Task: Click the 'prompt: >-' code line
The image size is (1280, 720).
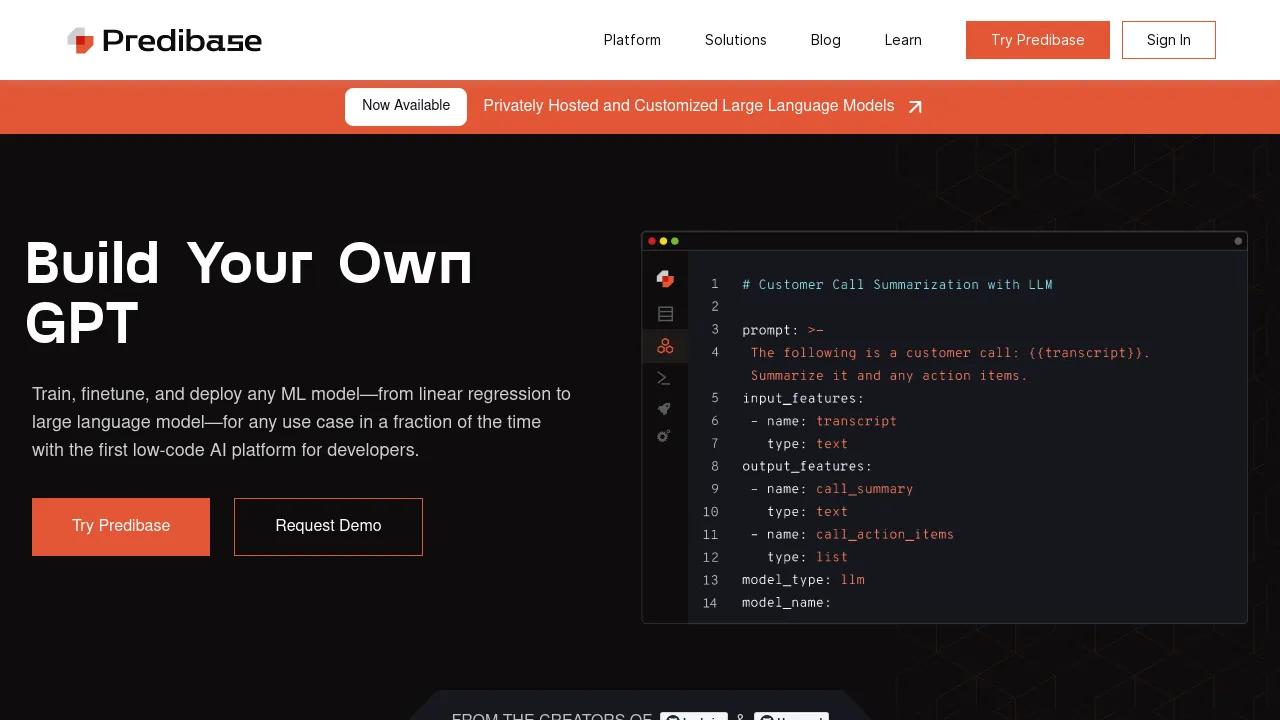Action: coord(783,330)
